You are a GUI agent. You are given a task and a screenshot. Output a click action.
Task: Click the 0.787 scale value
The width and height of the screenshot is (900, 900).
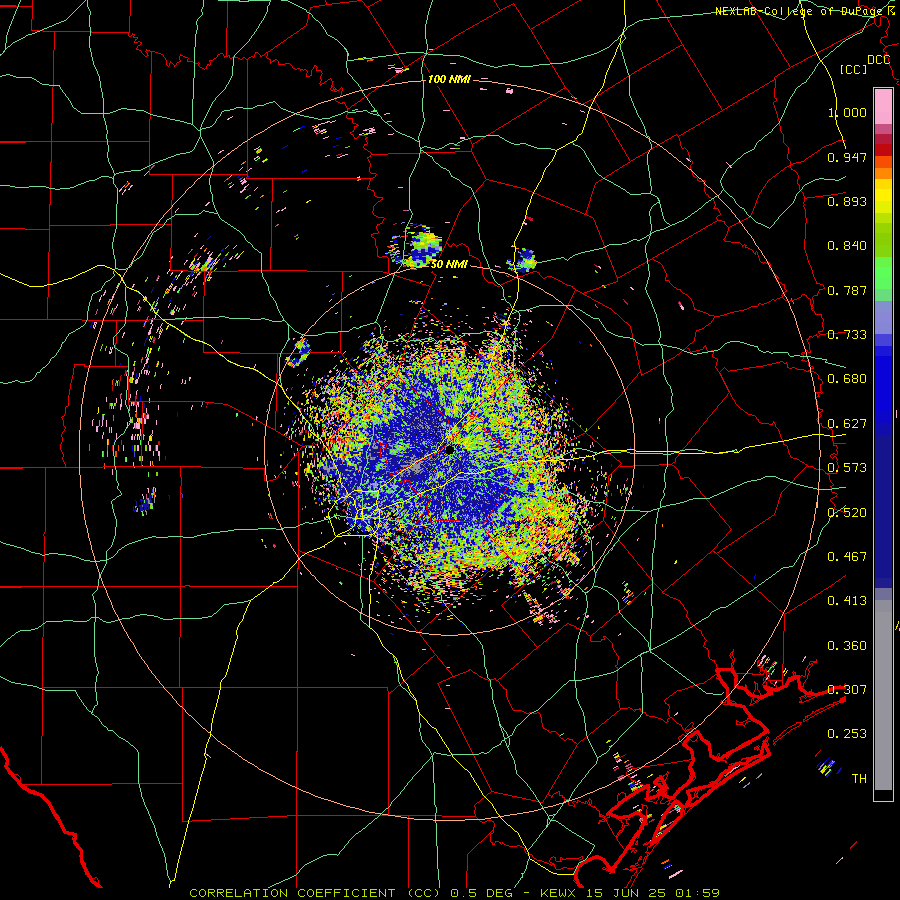click(x=847, y=290)
